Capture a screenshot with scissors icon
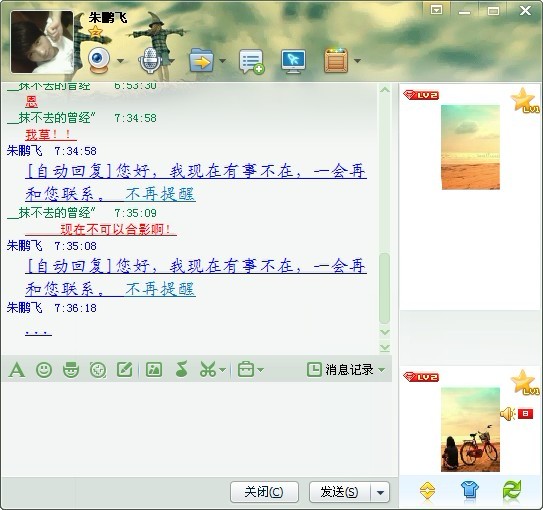Screen dimensions: 543x510 click(x=208, y=369)
